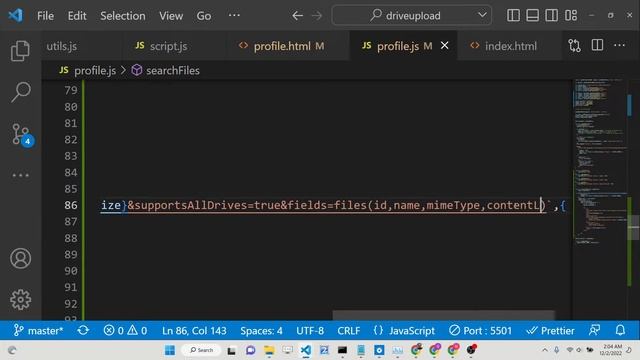Viewport: 640px width, 360px height.
Task: Open the Manage gear icon
Action: pyautogui.click(x=20, y=300)
